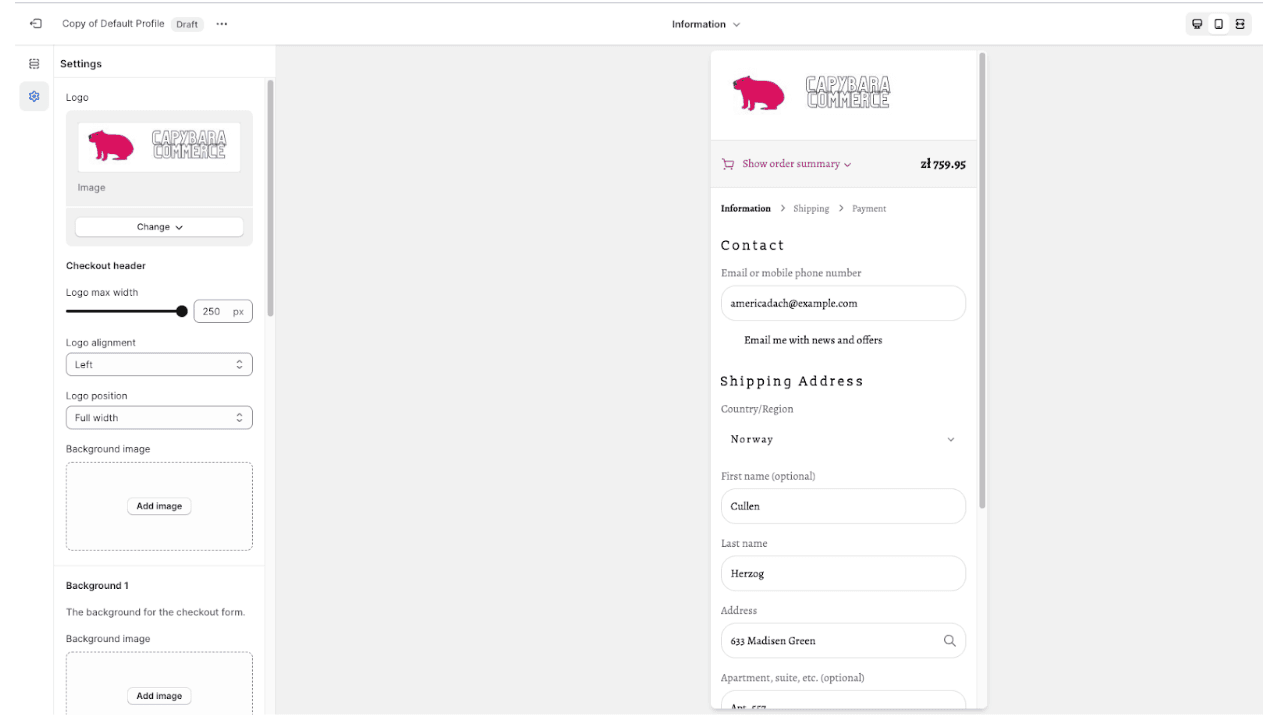Click the cart icon in order summary bar
The width and height of the screenshot is (1266, 720).
(728, 163)
